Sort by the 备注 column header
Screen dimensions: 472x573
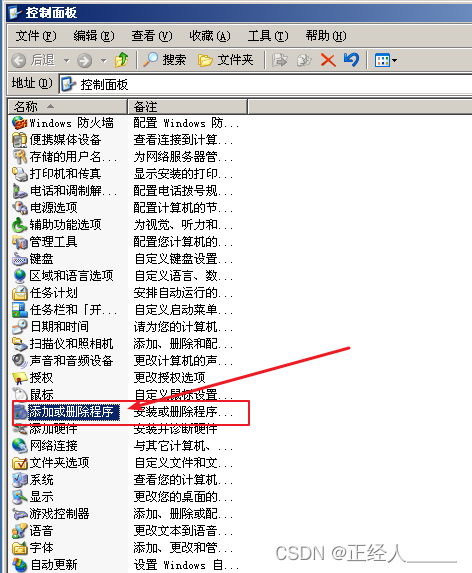pyautogui.click(x=188, y=107)
